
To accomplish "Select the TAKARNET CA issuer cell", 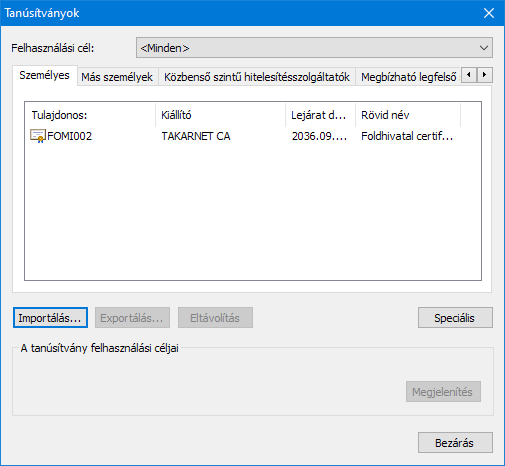I will [196, 136].
